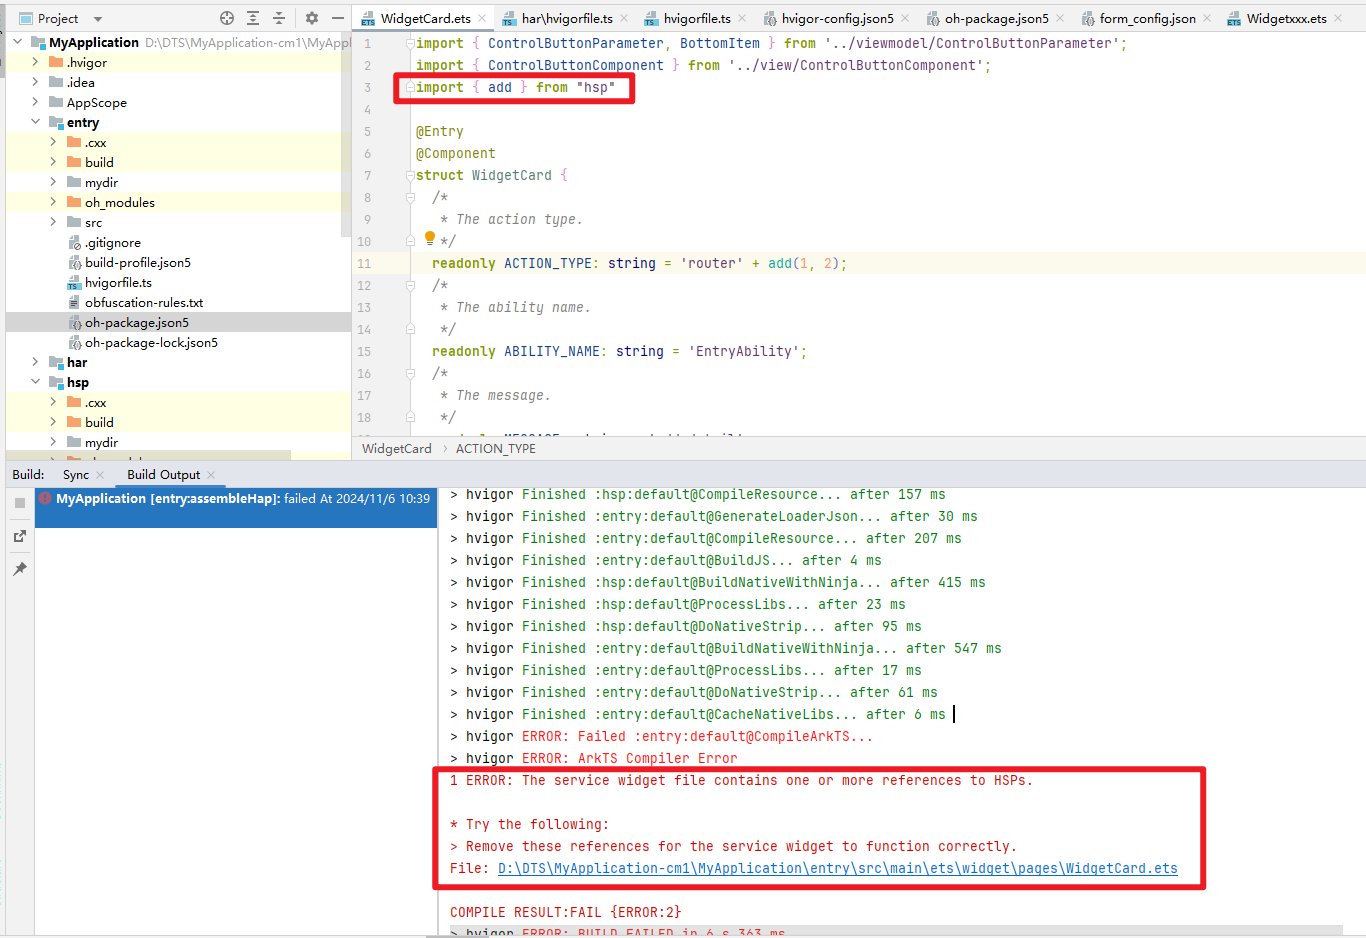Collapse the entry module folder

click(x=36, y=122)
